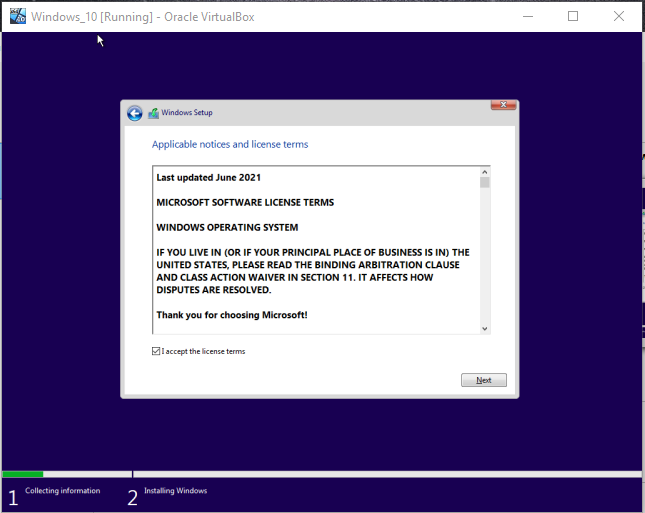645x513 pixels.
Task: Select the 'Collecting information' step label
Action: [62, 491]
